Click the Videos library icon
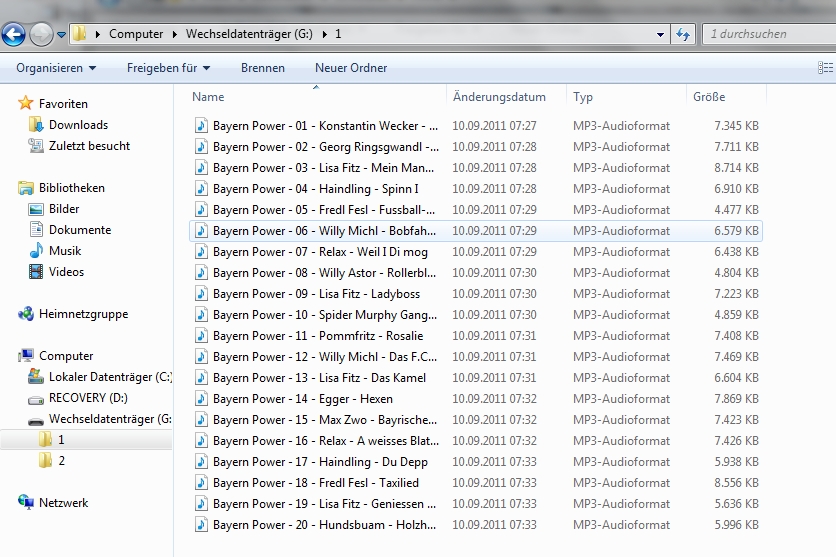Viewport: 836px width, 557px height. click(x=36, y=272)
